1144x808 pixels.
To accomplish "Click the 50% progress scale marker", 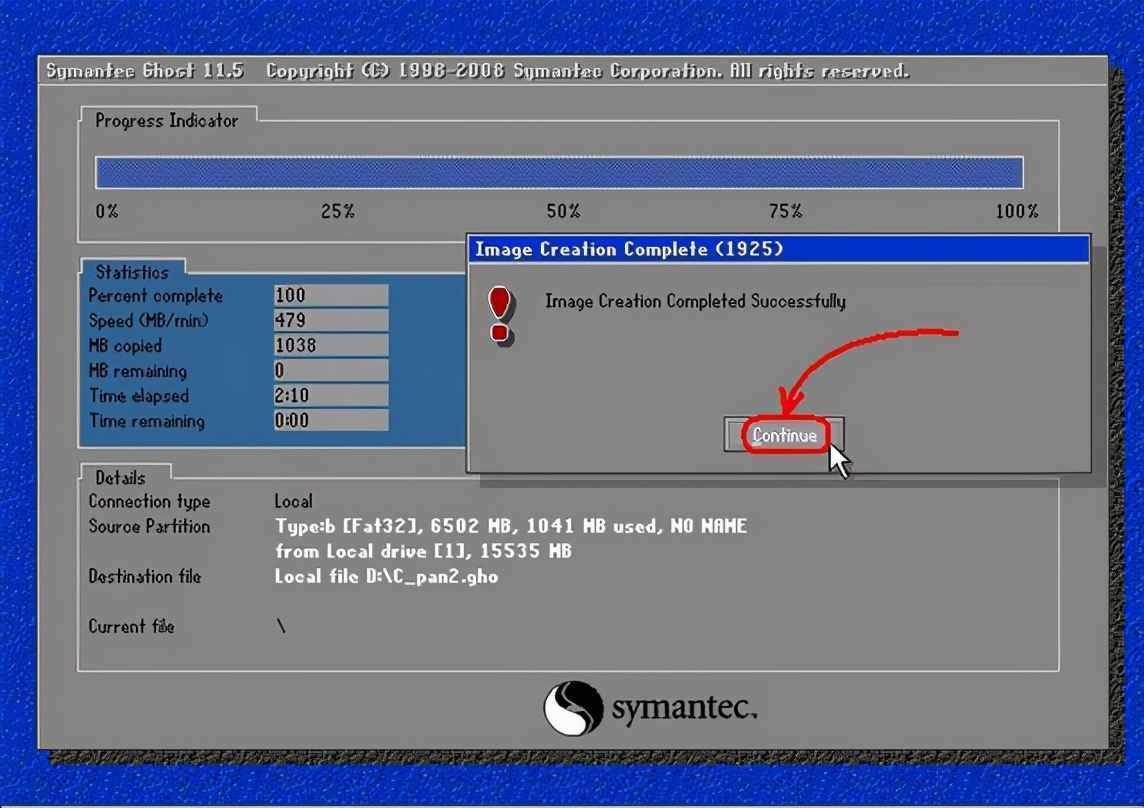I will point(563,211).
